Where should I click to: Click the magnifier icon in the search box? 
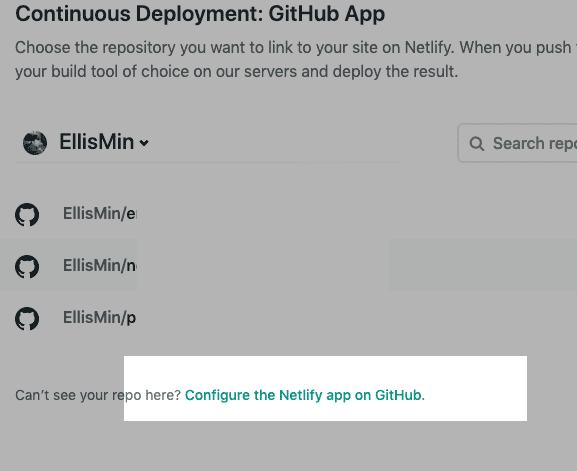477,144
